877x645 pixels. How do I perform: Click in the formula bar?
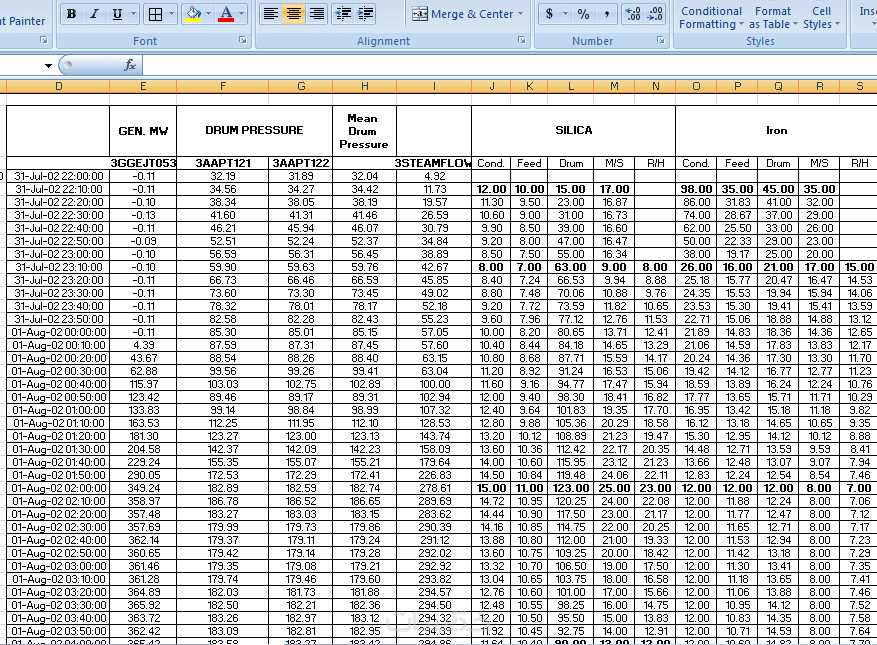(x=509, y=65)
